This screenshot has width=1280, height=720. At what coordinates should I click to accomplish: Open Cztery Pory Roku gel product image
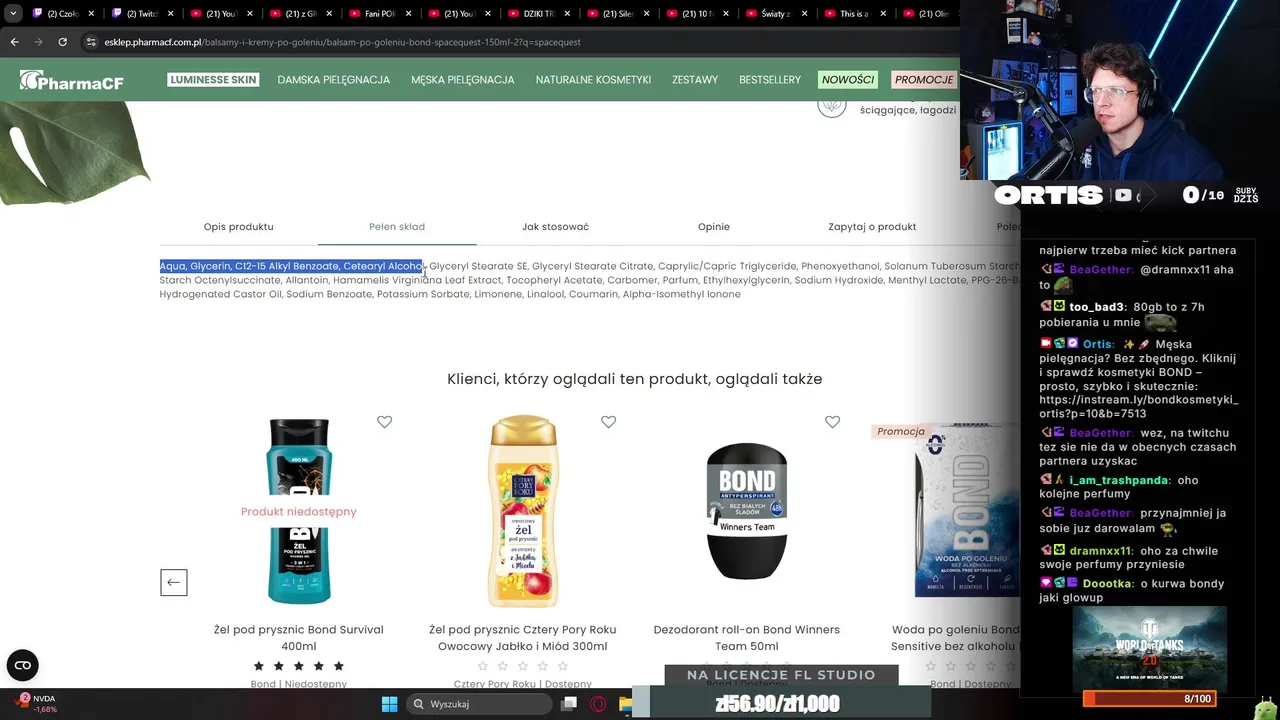[x=523, y=511]
